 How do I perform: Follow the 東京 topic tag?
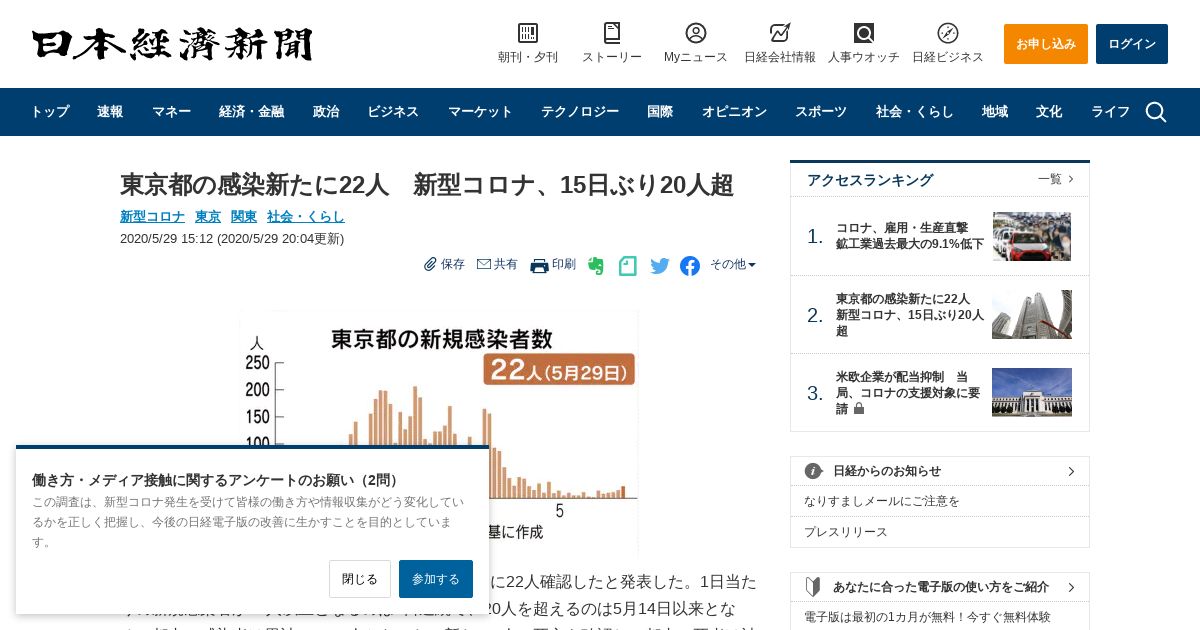coord(208,216)
